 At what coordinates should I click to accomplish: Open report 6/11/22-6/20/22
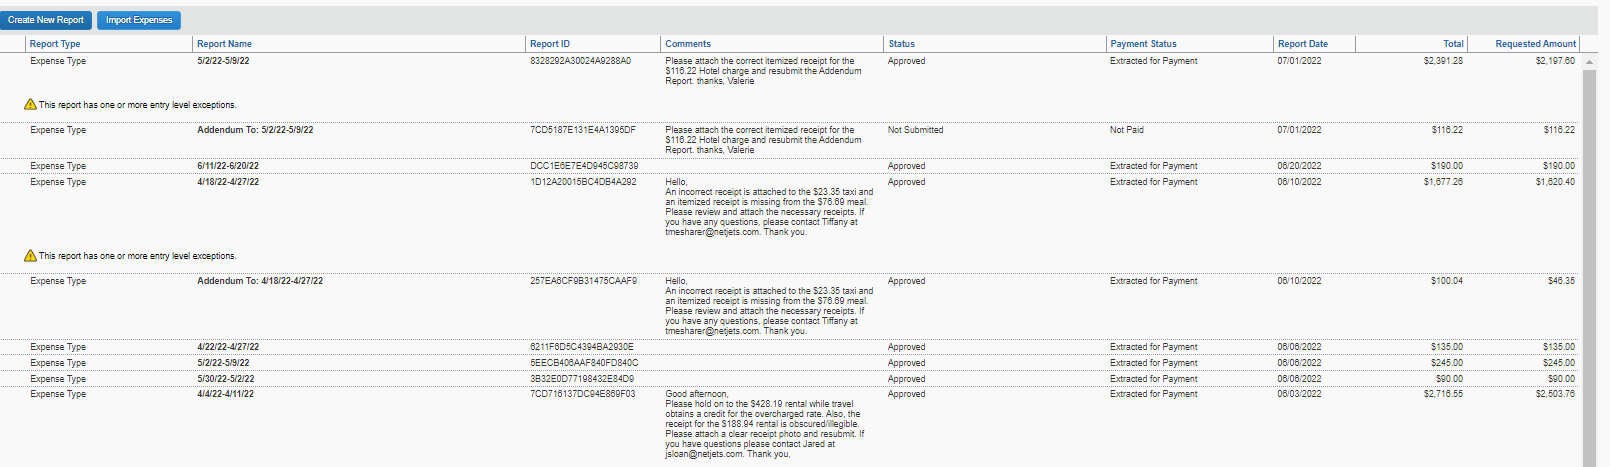(228, 166)
